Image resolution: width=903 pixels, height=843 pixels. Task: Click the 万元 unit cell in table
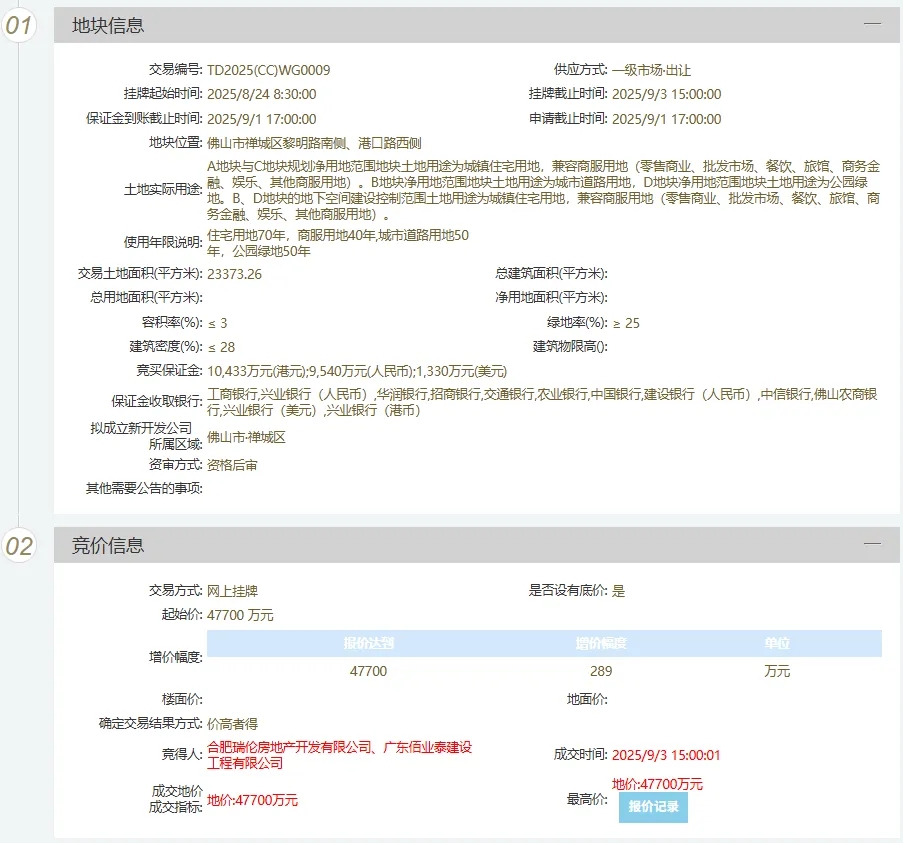pyautogui.click(x=776, y=671)
